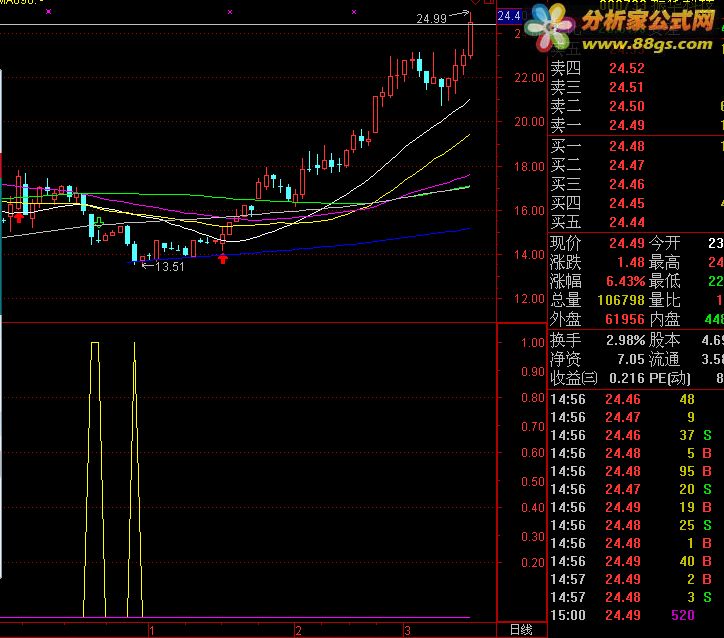
Task: Click the PE(动) label
Action: point(670,378)
